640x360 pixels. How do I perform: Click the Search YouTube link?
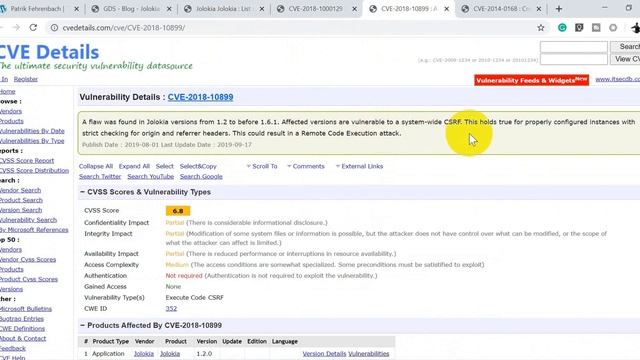151,176
